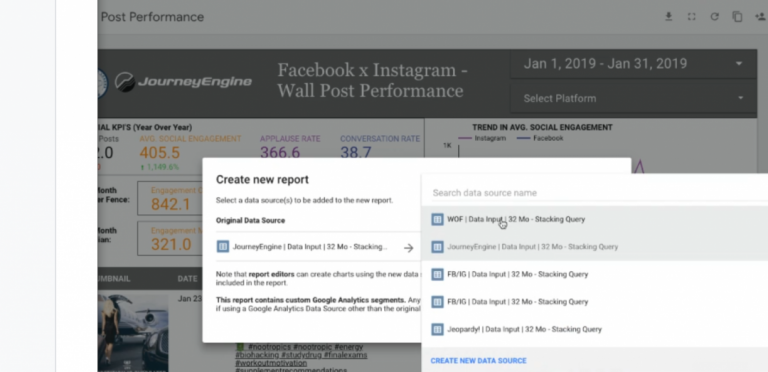Refresh report data with the reload icon
Viewport: 768px width, 372px height.
click(x=715, y=17)
